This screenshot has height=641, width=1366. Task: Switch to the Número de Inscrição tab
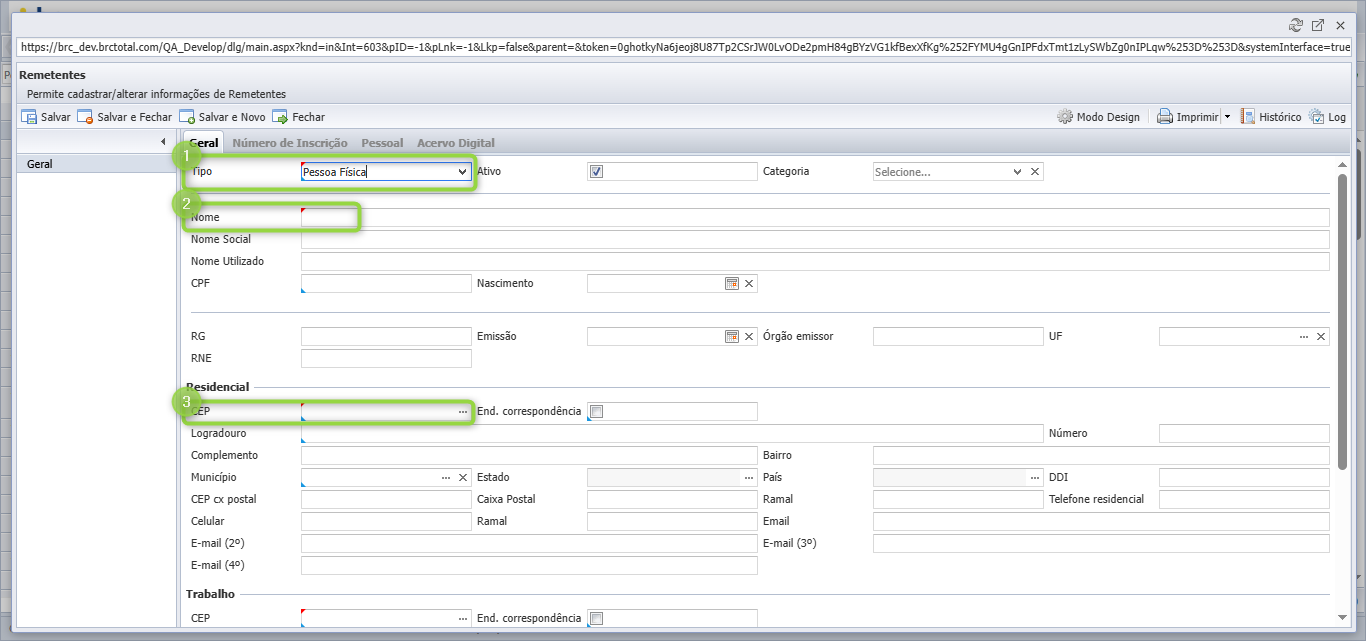pos(290,143)
